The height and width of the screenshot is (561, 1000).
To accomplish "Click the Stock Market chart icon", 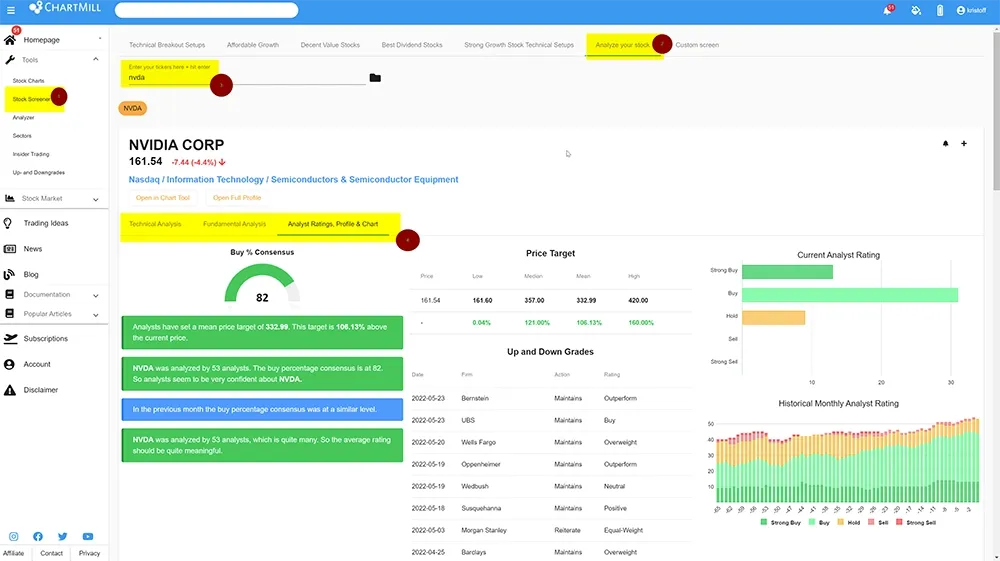I will [10, 198].
